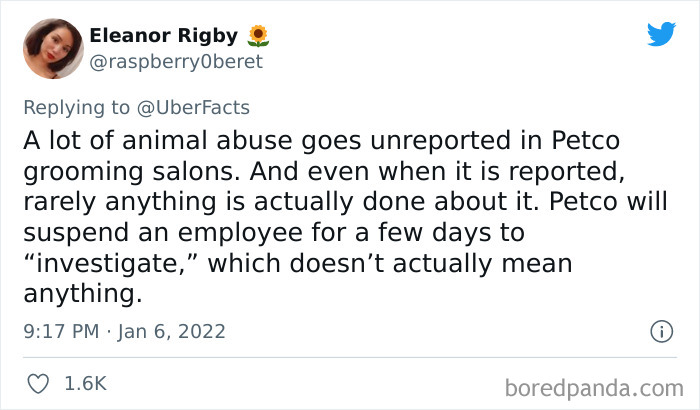Viewport: 700px width, 410px height.
Task: Open the tweet info circle icon
Action: [660, 330]
